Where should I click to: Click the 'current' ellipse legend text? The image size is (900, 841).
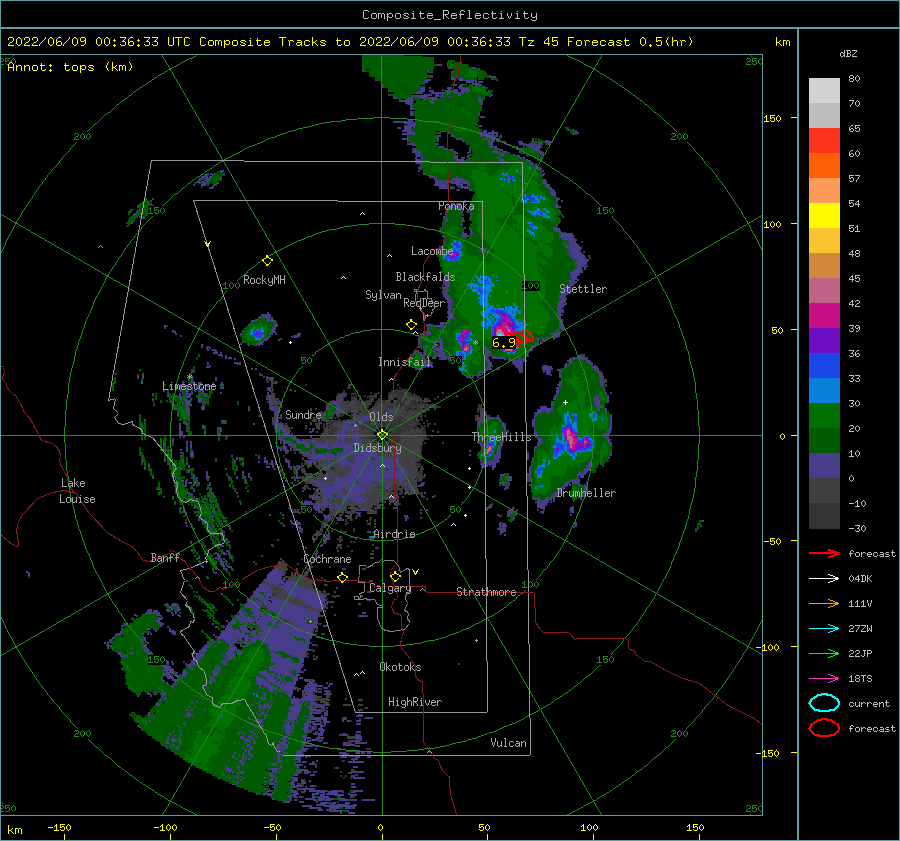pyautogui.click(x=869, y=703)
